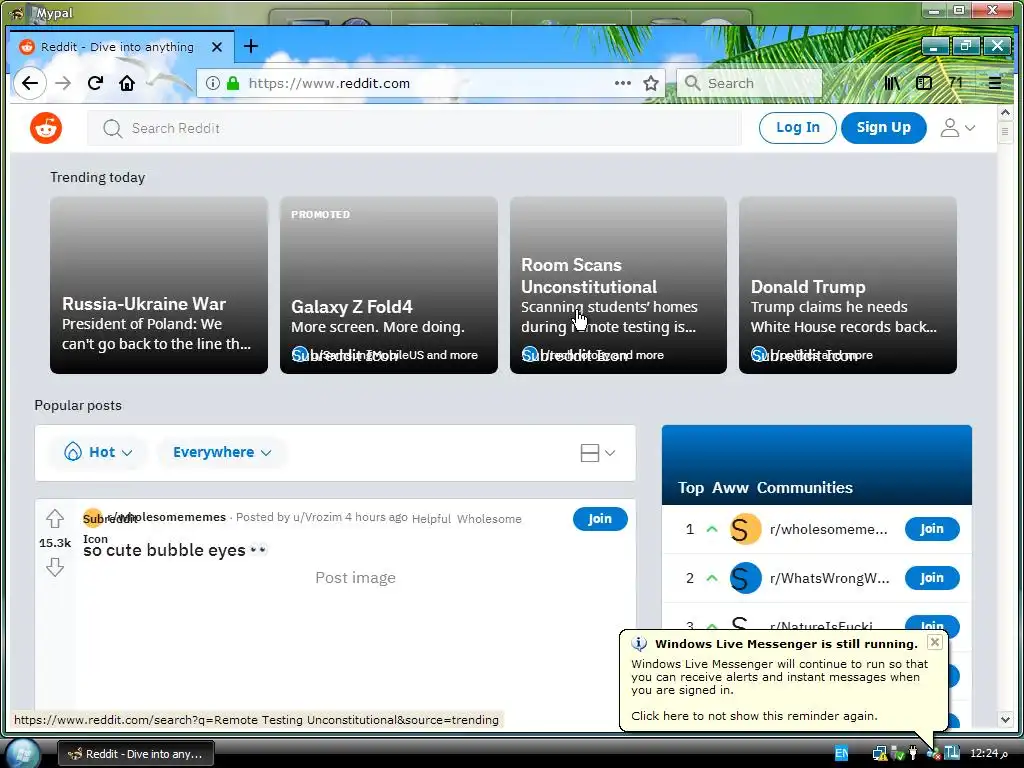Open Russia-Ukraine War trending card

(159, 285)
